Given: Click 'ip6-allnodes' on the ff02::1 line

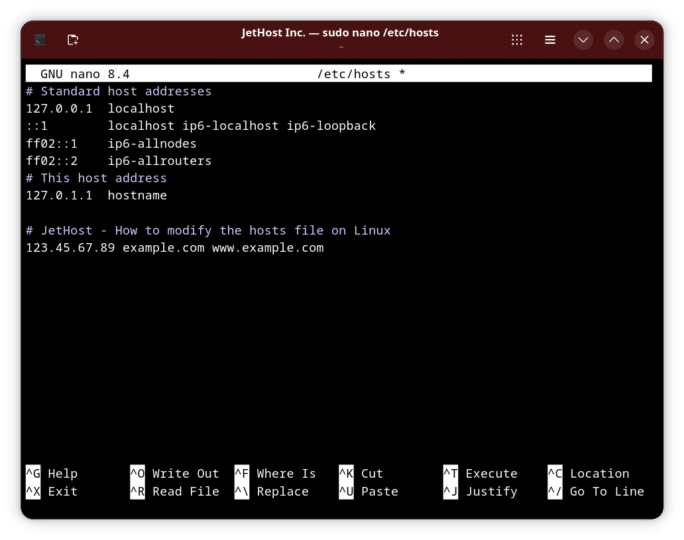Looking at the screenshot, I should pyautogui.click(x=152, y=143).
